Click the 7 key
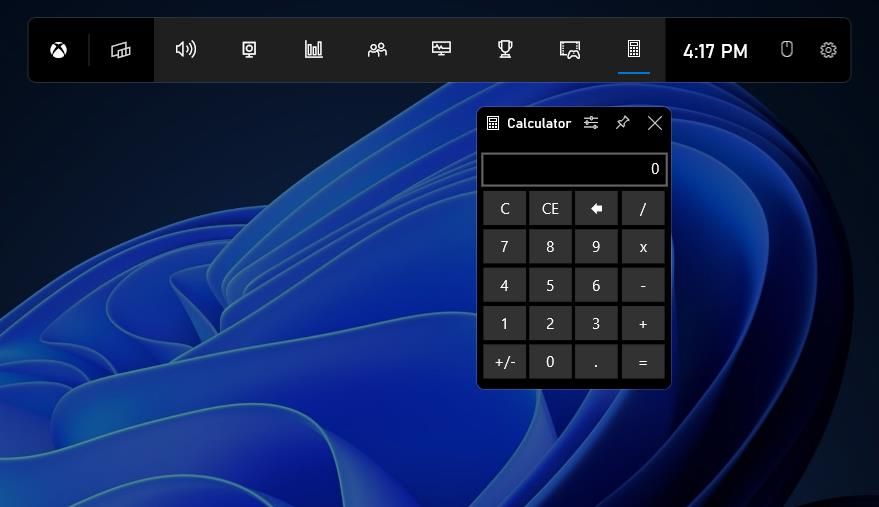This screenshot has width=879, height=507. click(x=505, y=247)
